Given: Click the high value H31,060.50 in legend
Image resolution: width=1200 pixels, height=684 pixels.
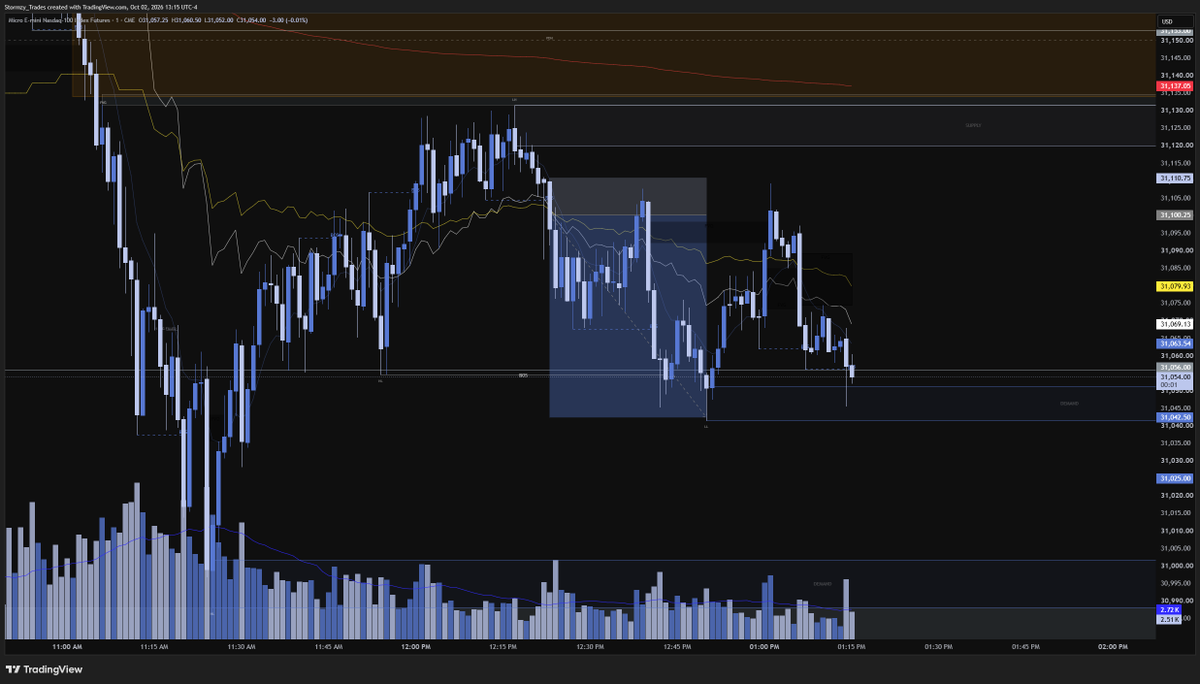Looking at the screenshot, I should coord(187,20).
